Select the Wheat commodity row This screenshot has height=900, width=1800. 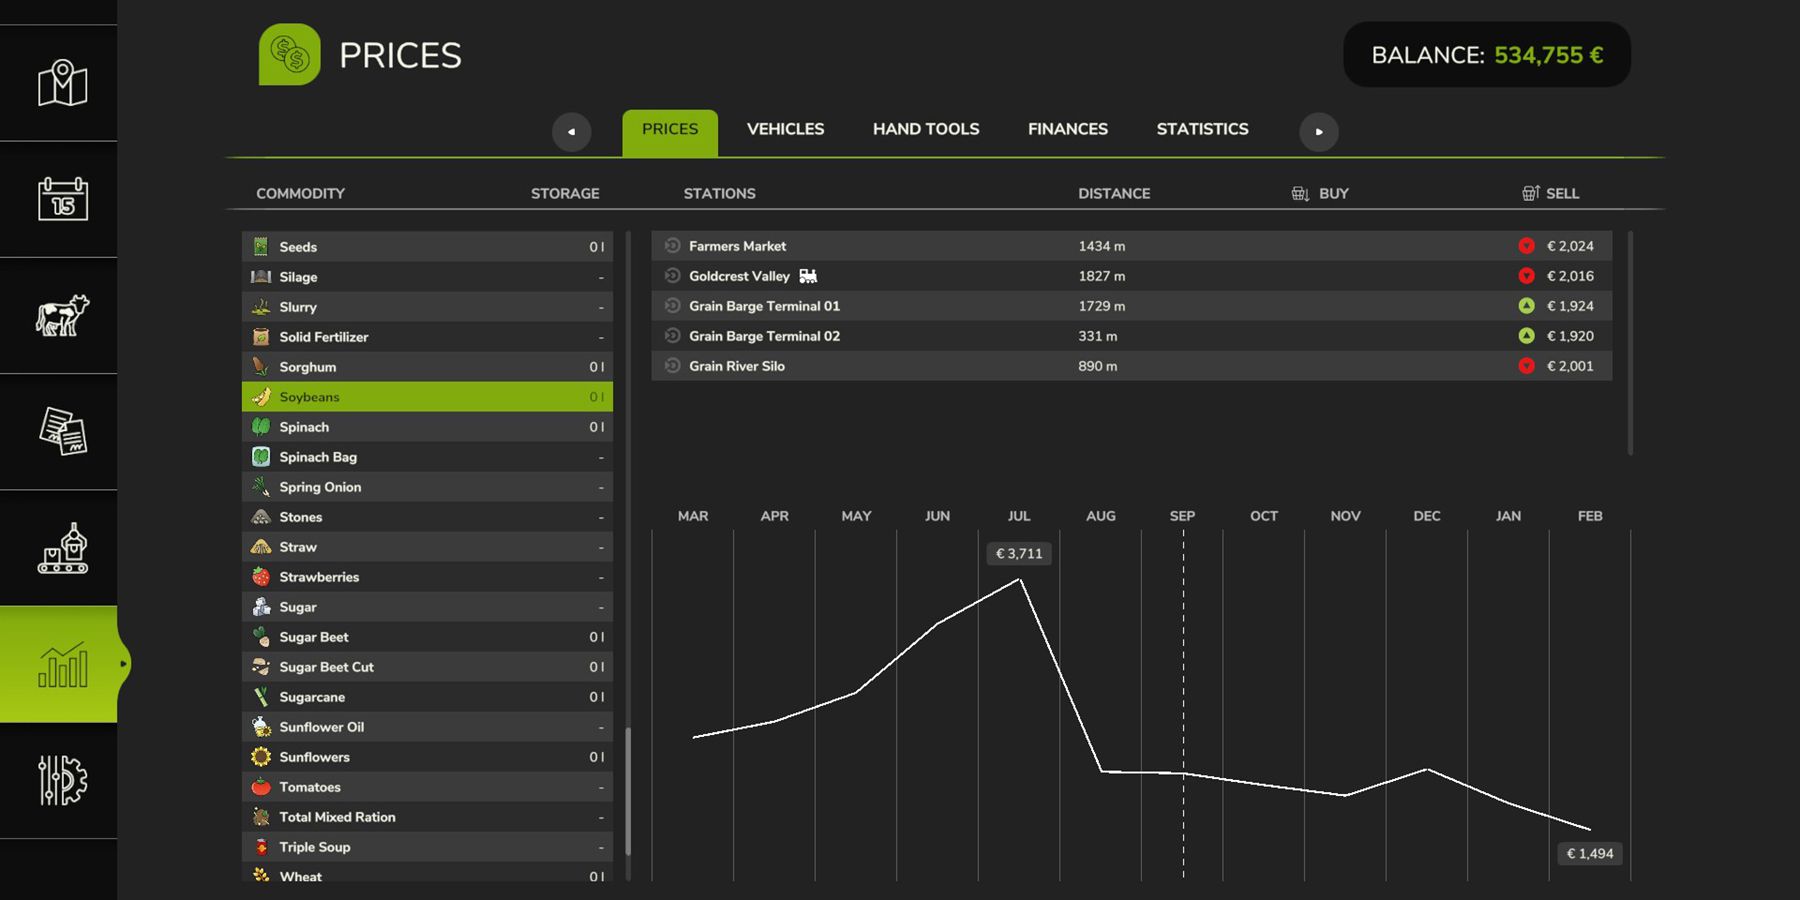427,873
